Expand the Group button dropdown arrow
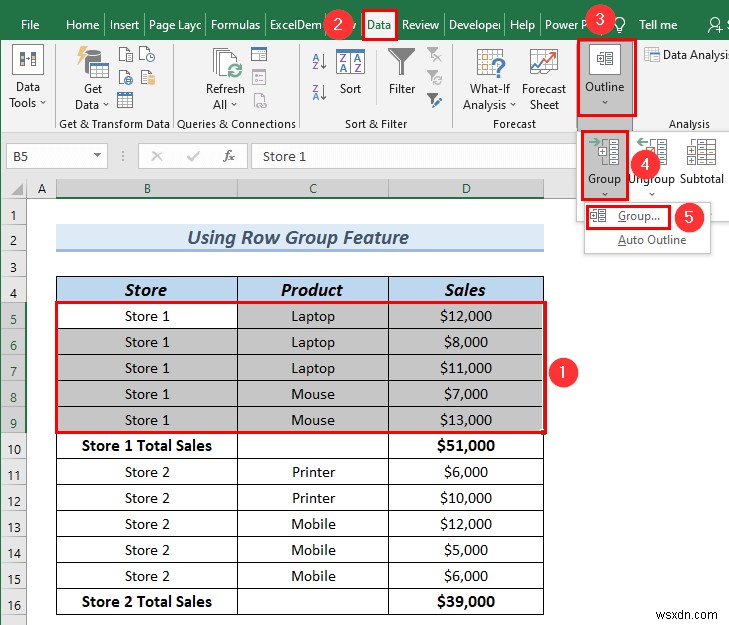Screen dimensions: 729x625 (x=604, y=194)
